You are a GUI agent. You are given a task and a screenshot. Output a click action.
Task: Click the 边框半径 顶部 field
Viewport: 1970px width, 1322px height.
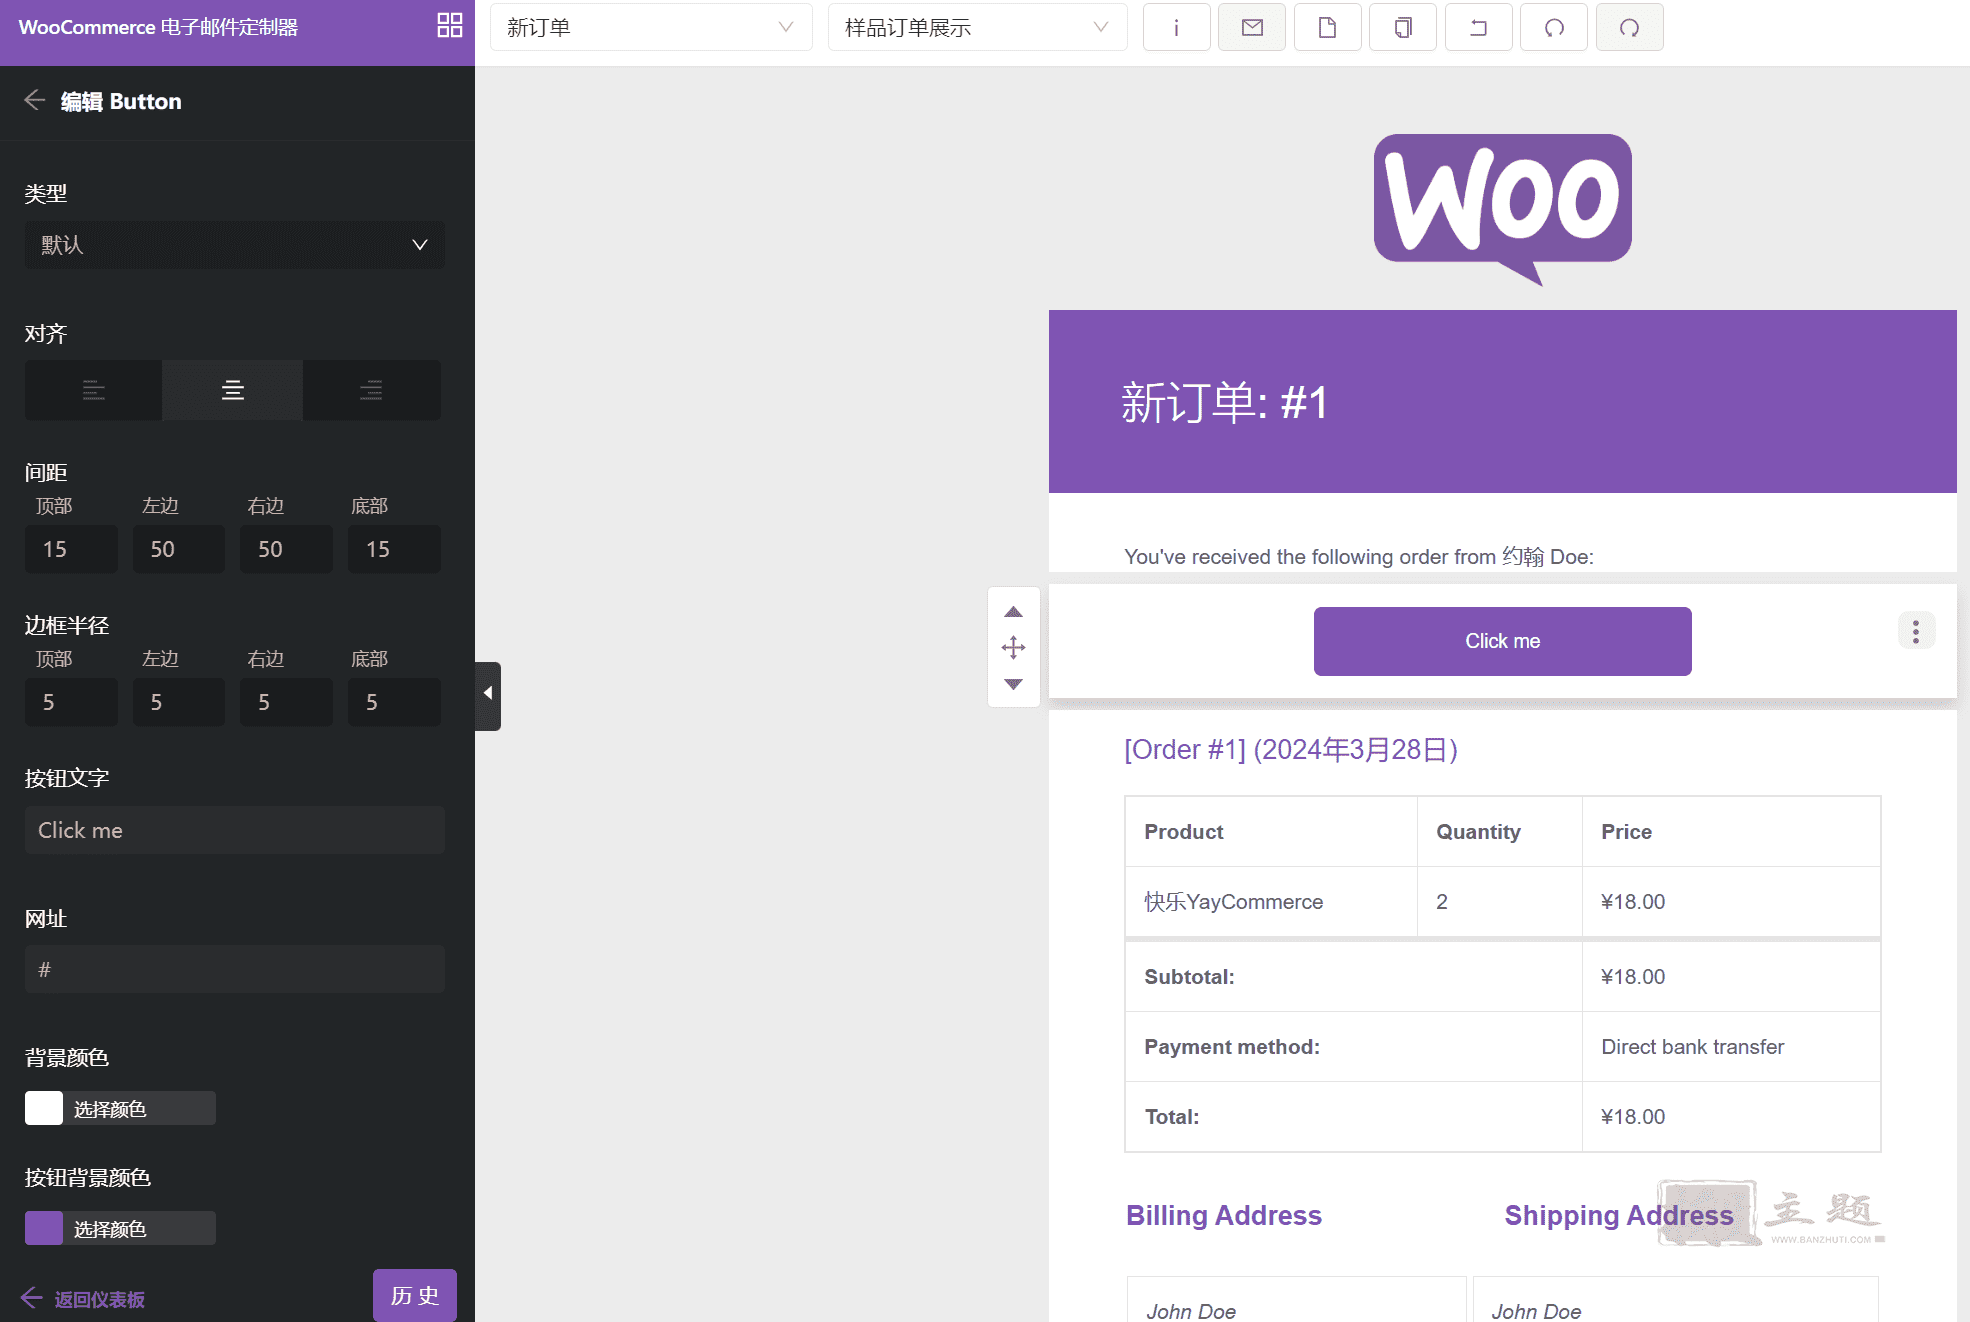tap(71, 702)
